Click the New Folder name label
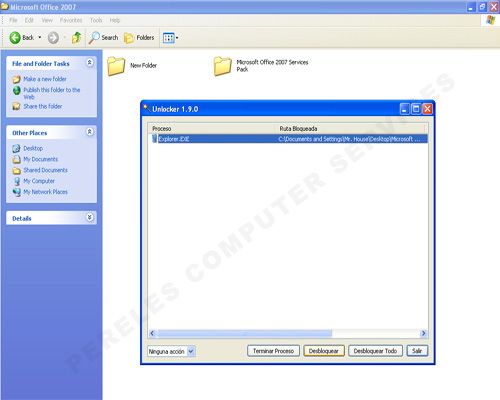Screen dimensions: 500x400 143,66
